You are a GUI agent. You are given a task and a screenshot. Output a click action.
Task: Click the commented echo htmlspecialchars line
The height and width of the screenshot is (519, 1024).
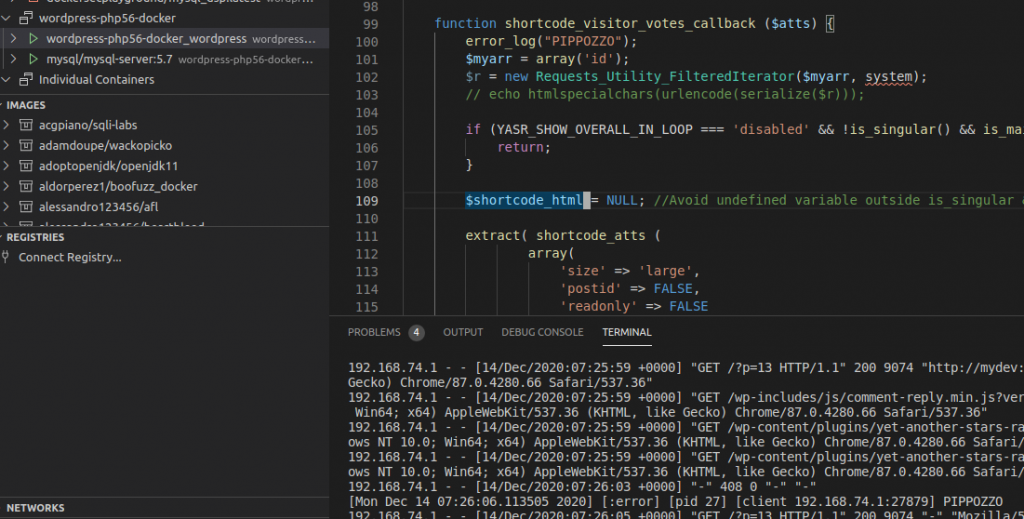click(665, 94)
